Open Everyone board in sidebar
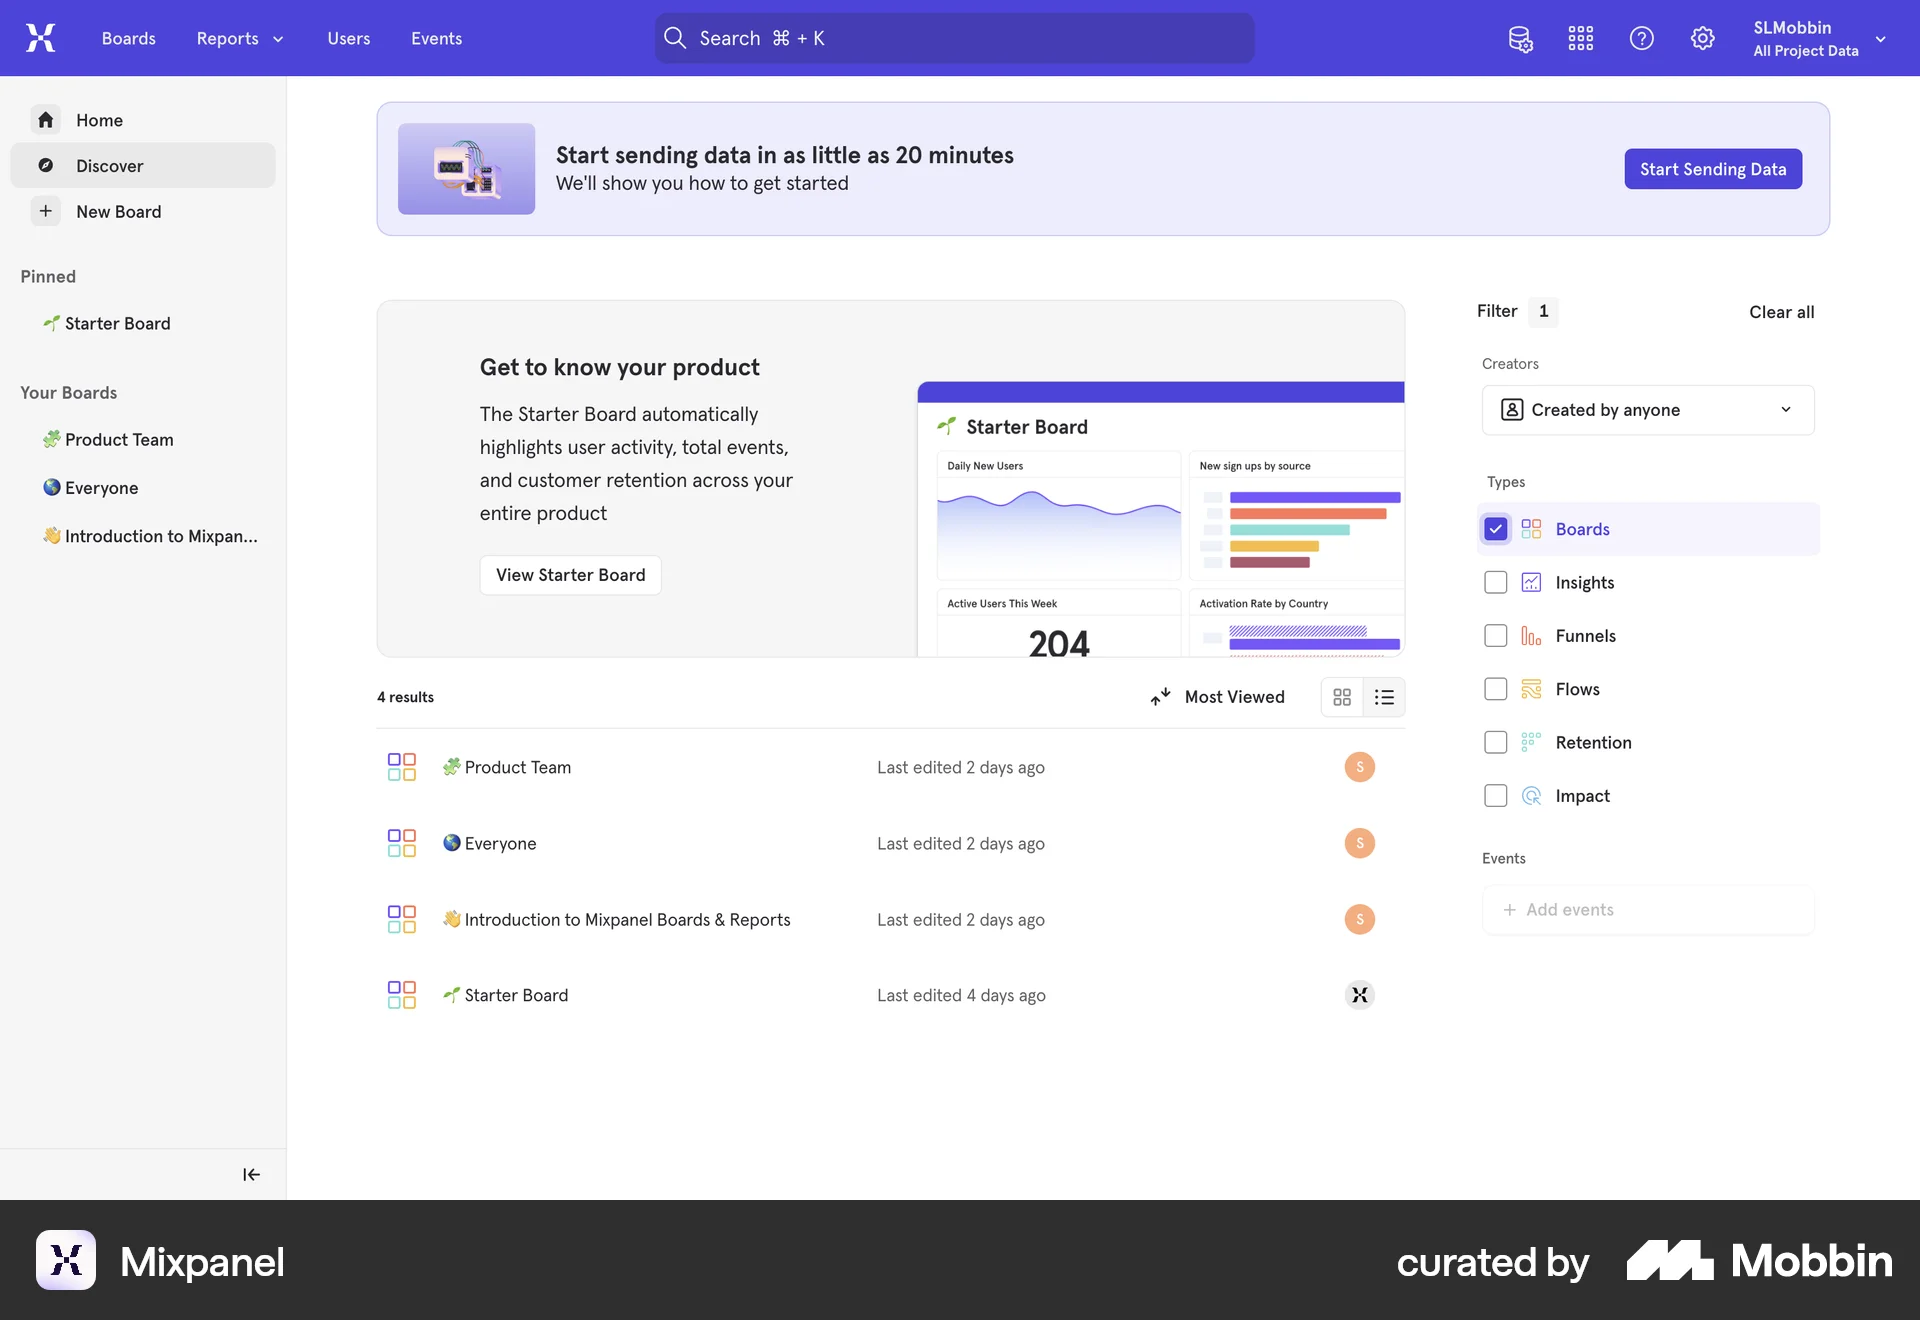 coord(91,488)
